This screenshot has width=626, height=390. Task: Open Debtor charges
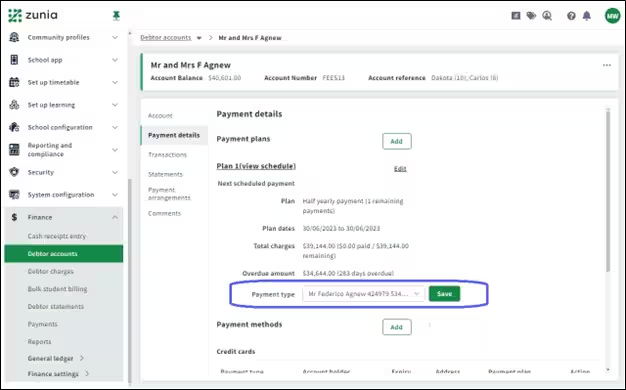click(51, 271)
